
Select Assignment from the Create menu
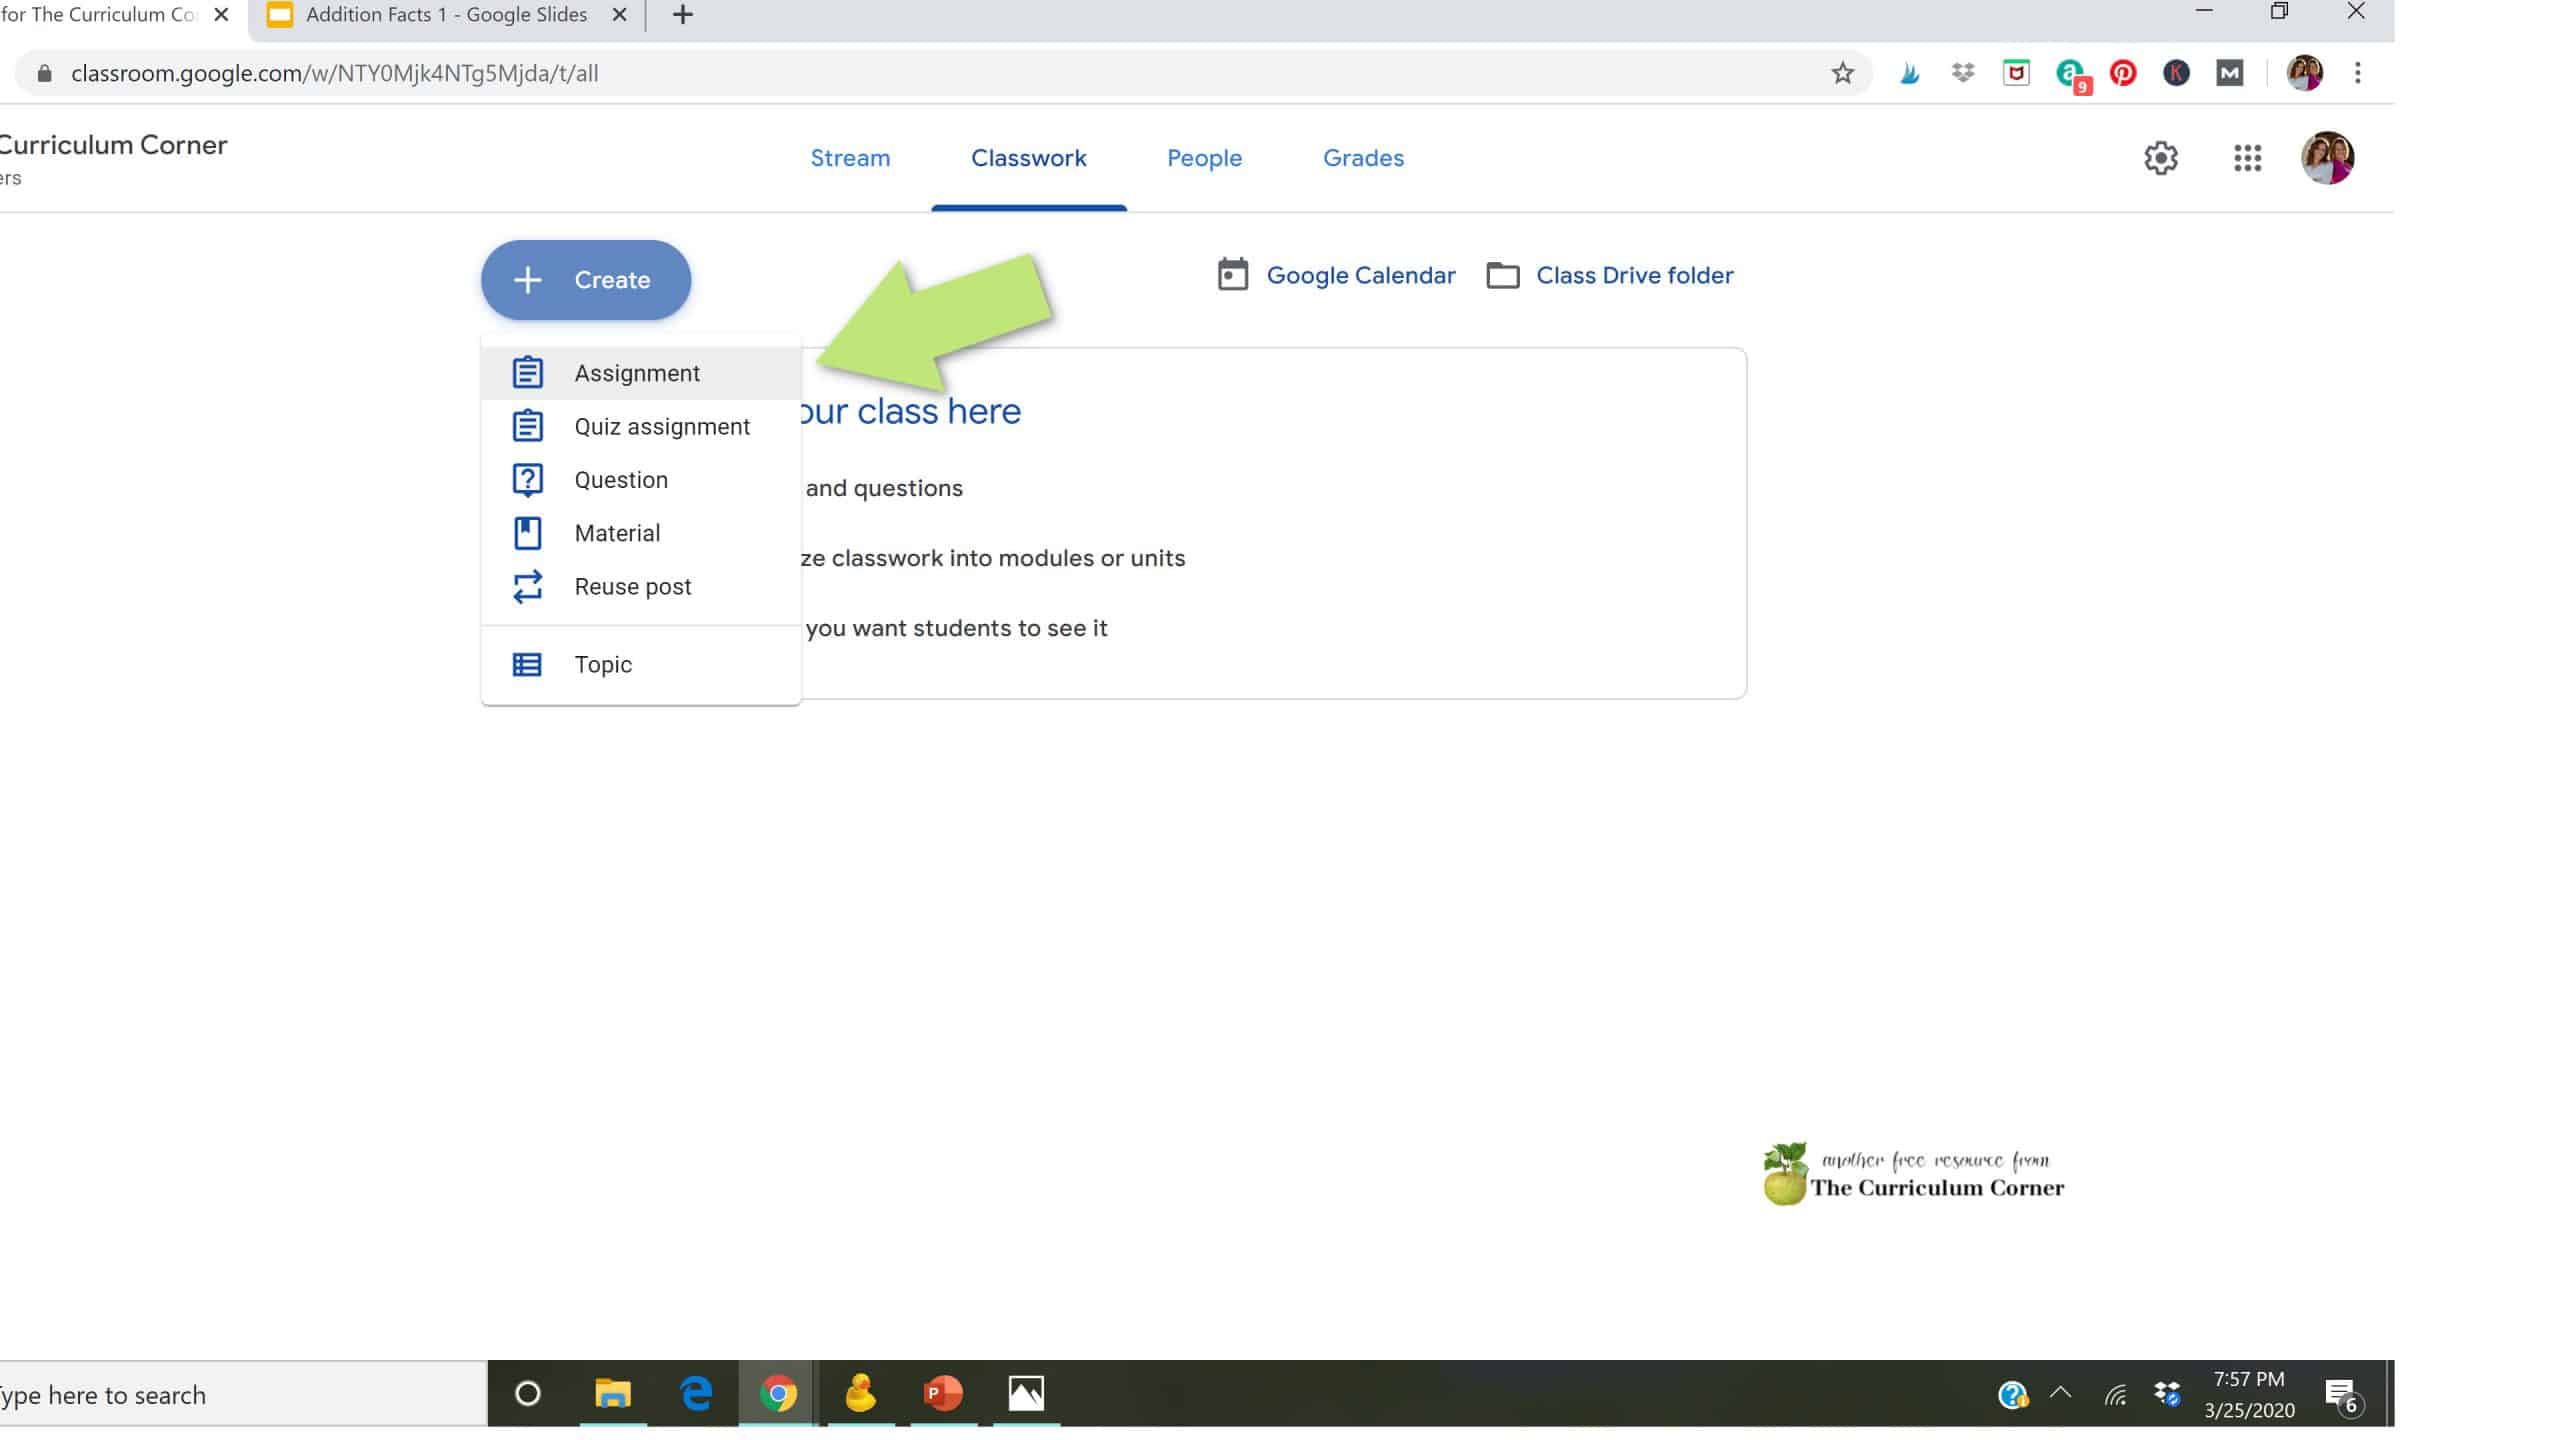(637, 373)
